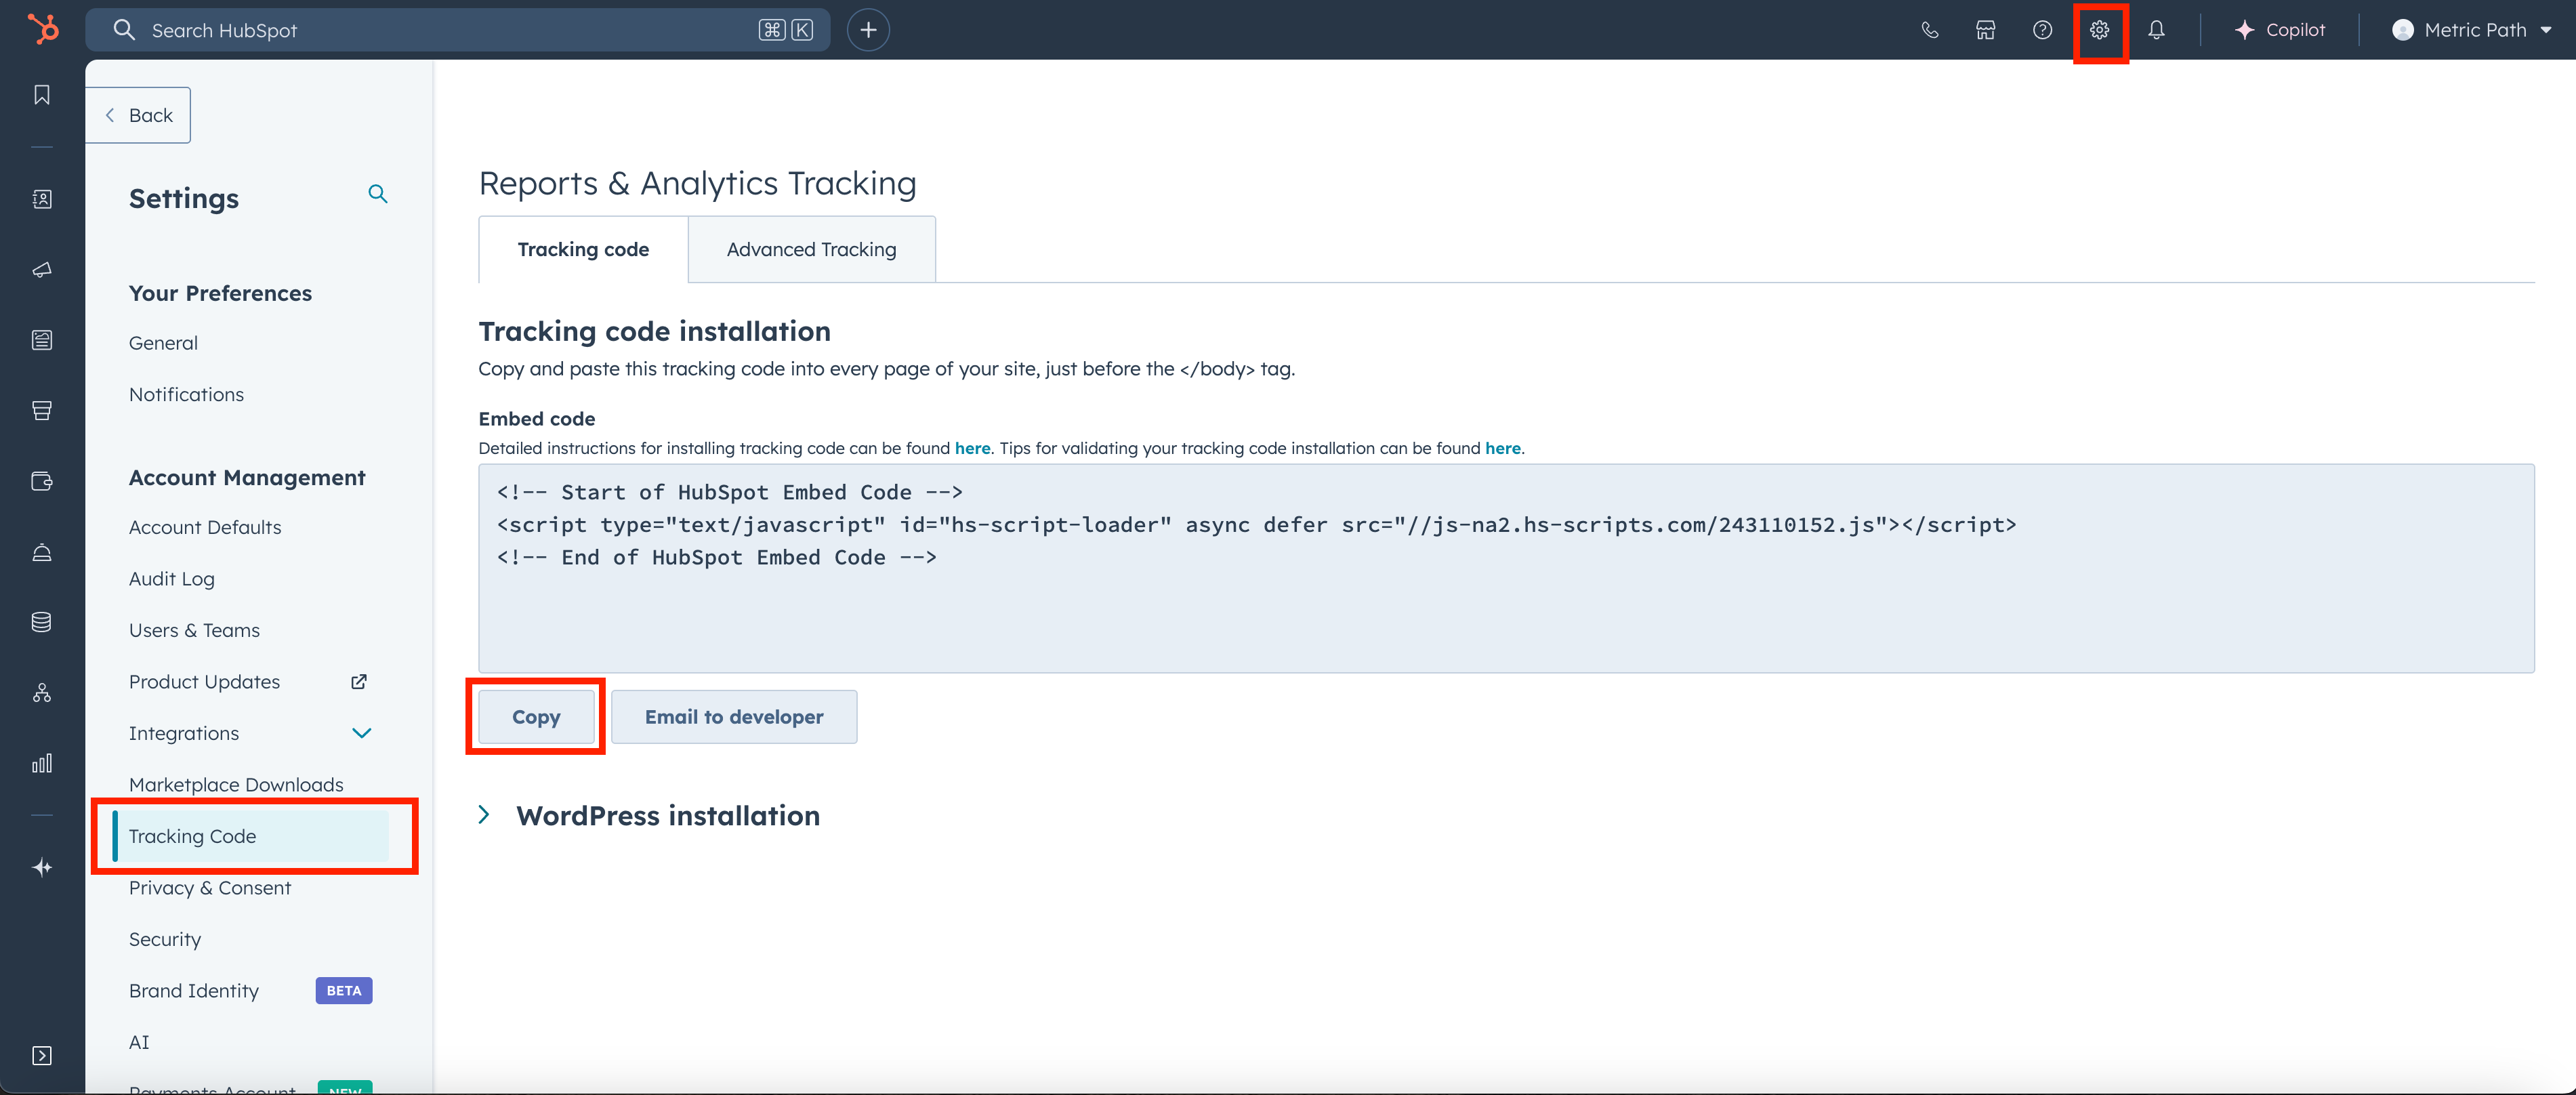Open Privacy & Consent settings

click(x=210, y=888)
